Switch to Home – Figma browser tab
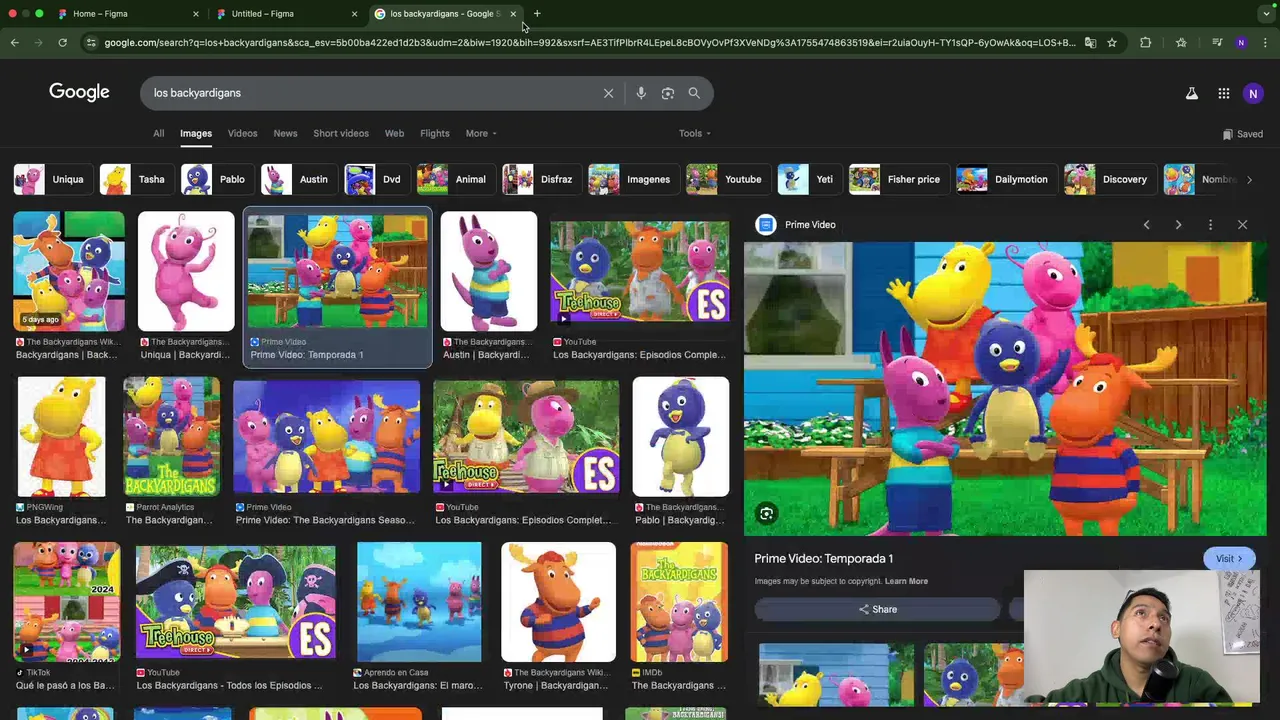 click(125, 14)
